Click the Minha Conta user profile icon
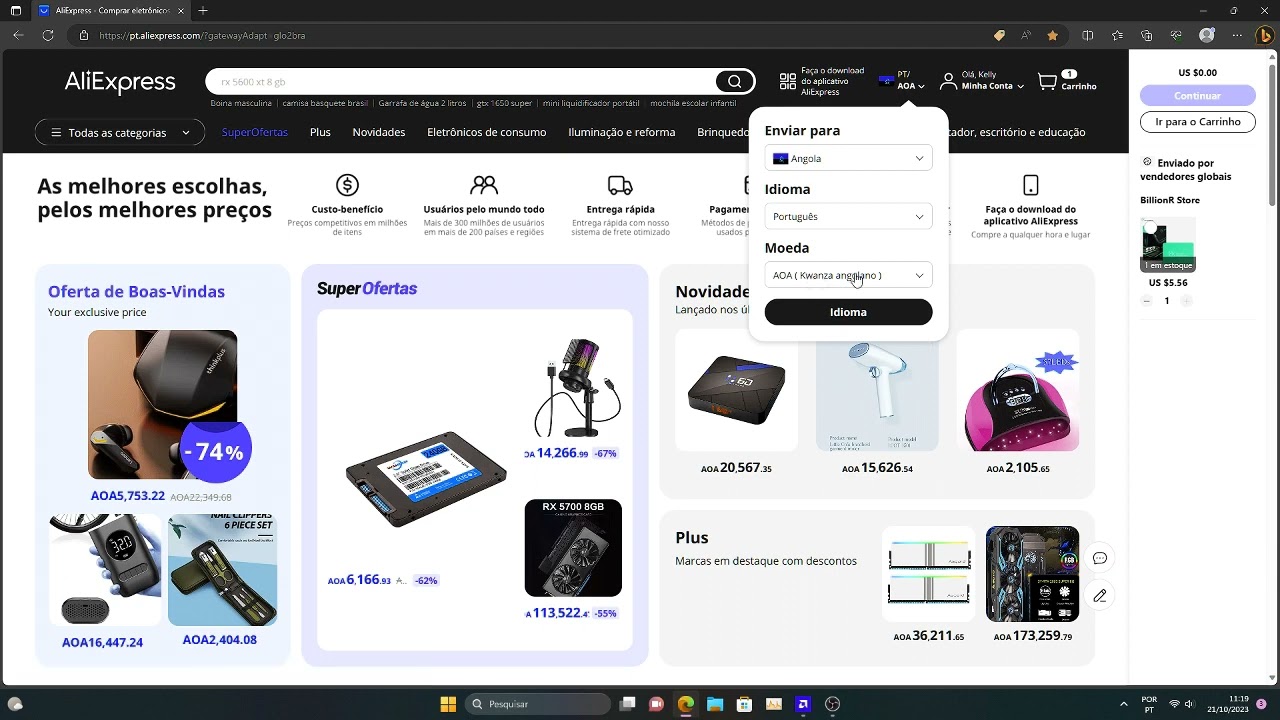 pos(948,82)
